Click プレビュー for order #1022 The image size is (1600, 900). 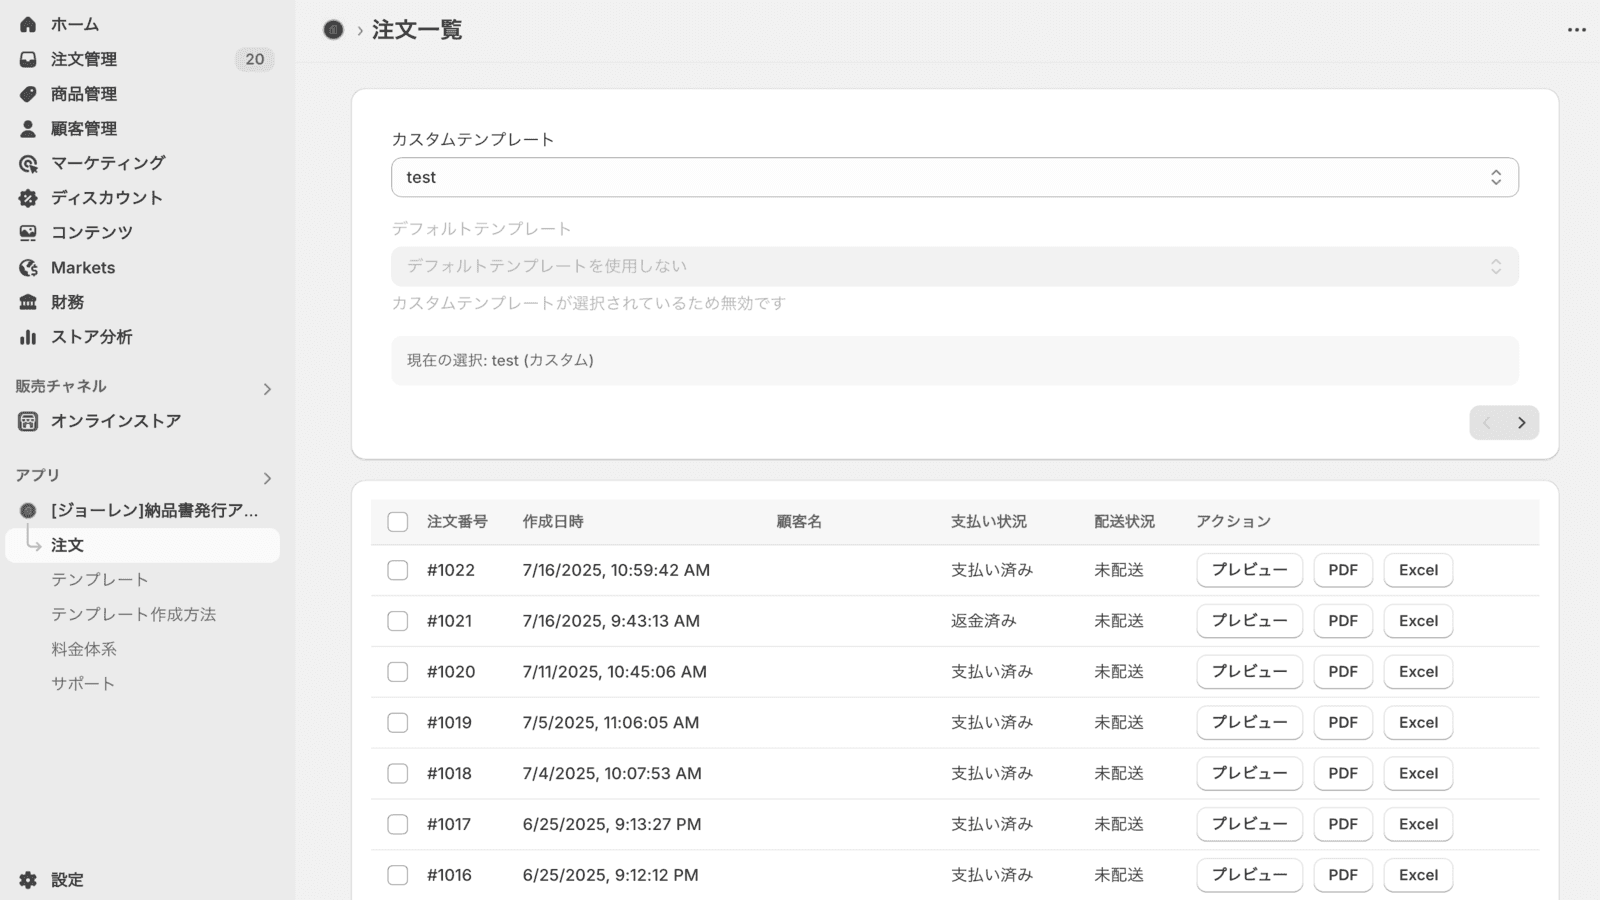click(x=1249, y=570)
